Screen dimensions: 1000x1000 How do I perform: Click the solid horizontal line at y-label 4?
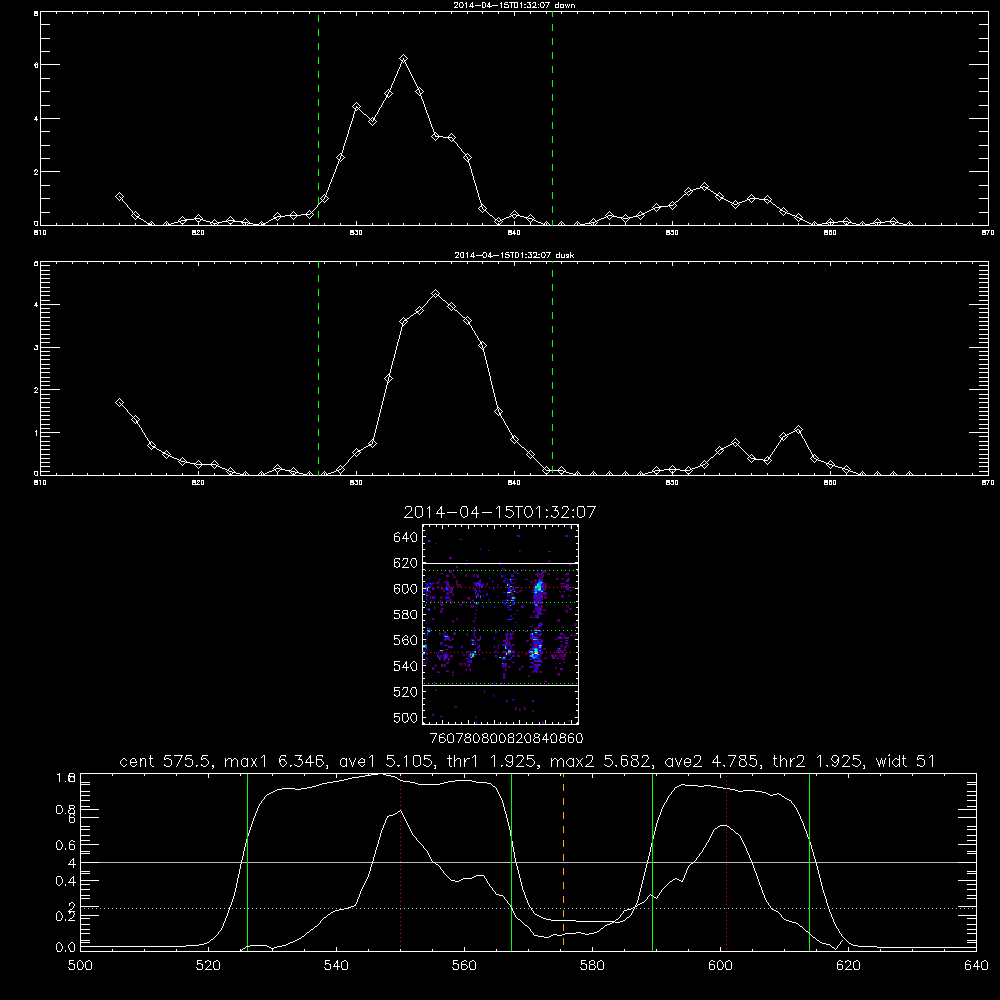point(528,863)
